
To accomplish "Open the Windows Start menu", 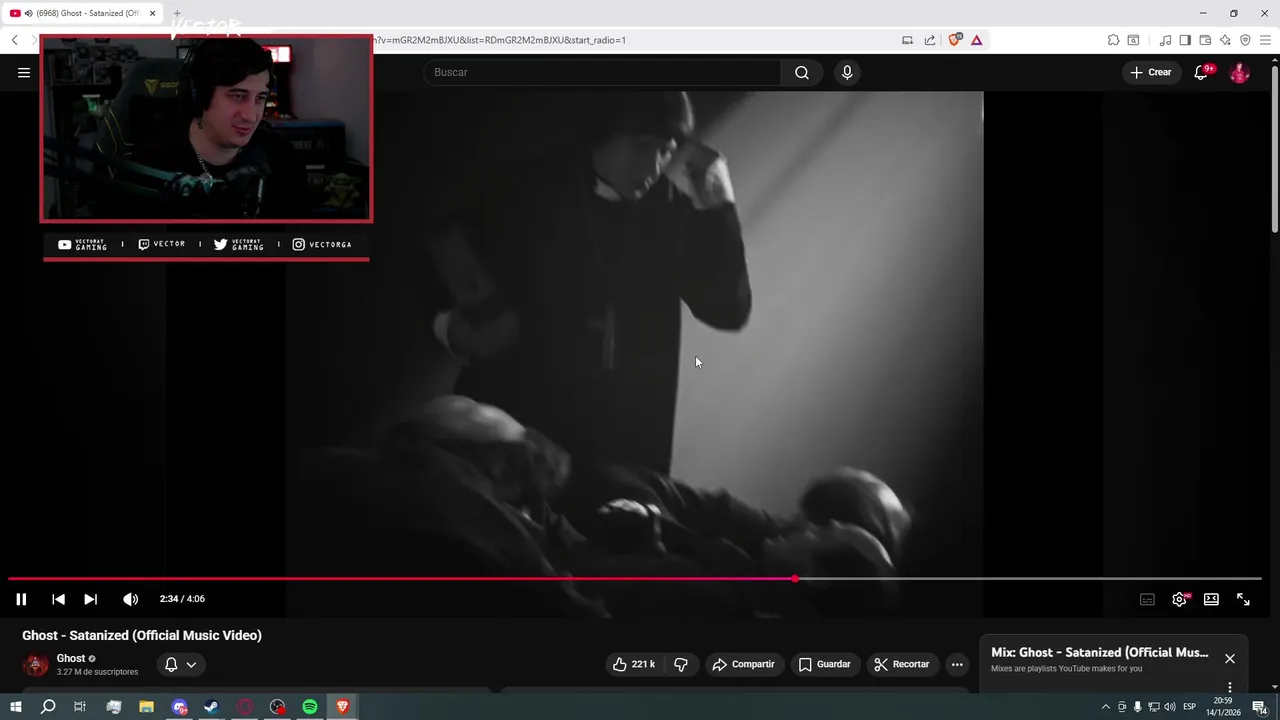I will tap(15, 707).
